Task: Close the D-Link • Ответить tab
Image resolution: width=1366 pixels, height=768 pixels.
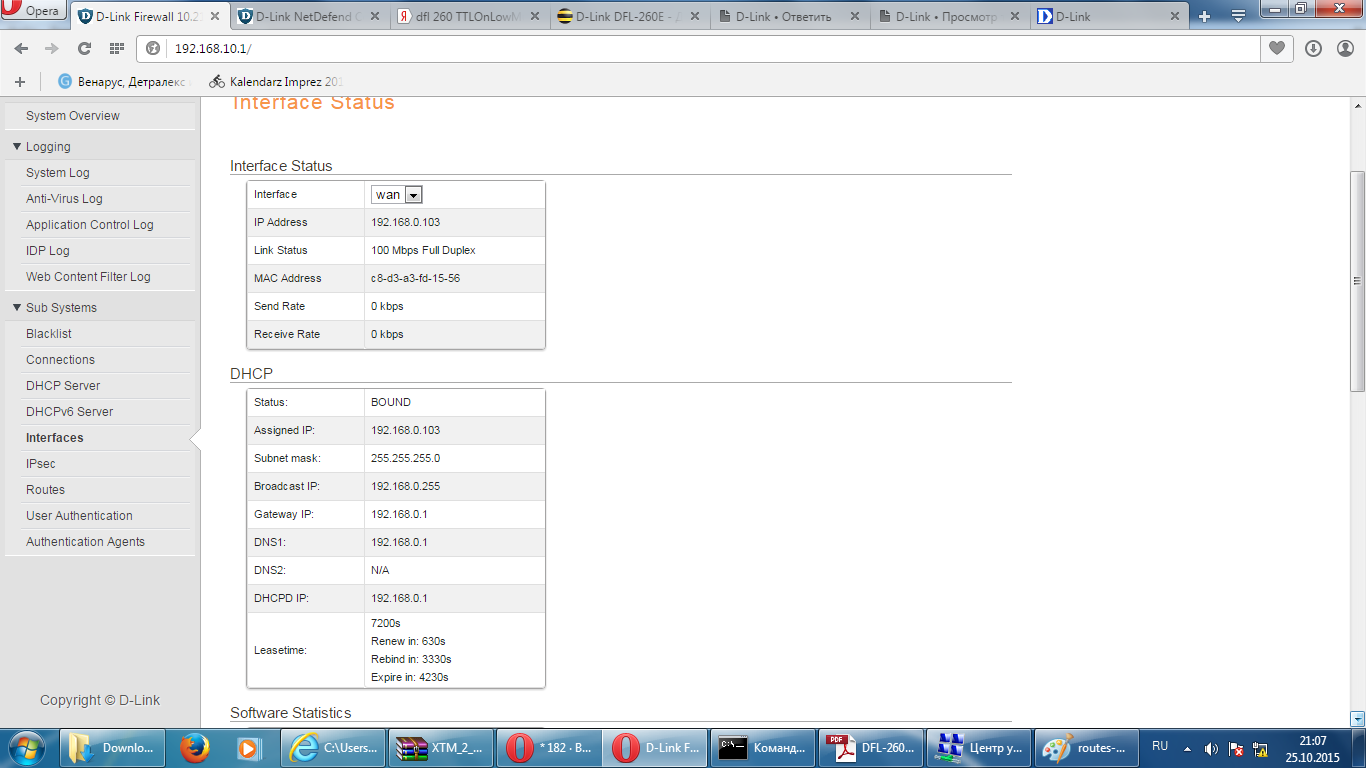Action: 856,17
